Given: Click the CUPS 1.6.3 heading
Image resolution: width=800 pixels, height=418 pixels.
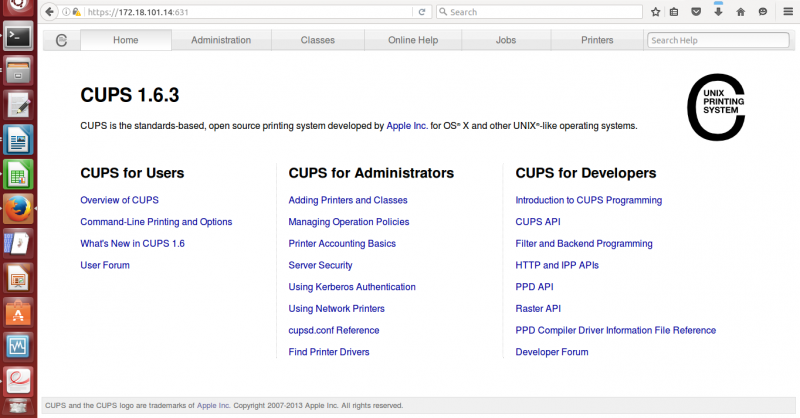Looking at the screenshot, I should pyautogui.click(x=130, y=95).
